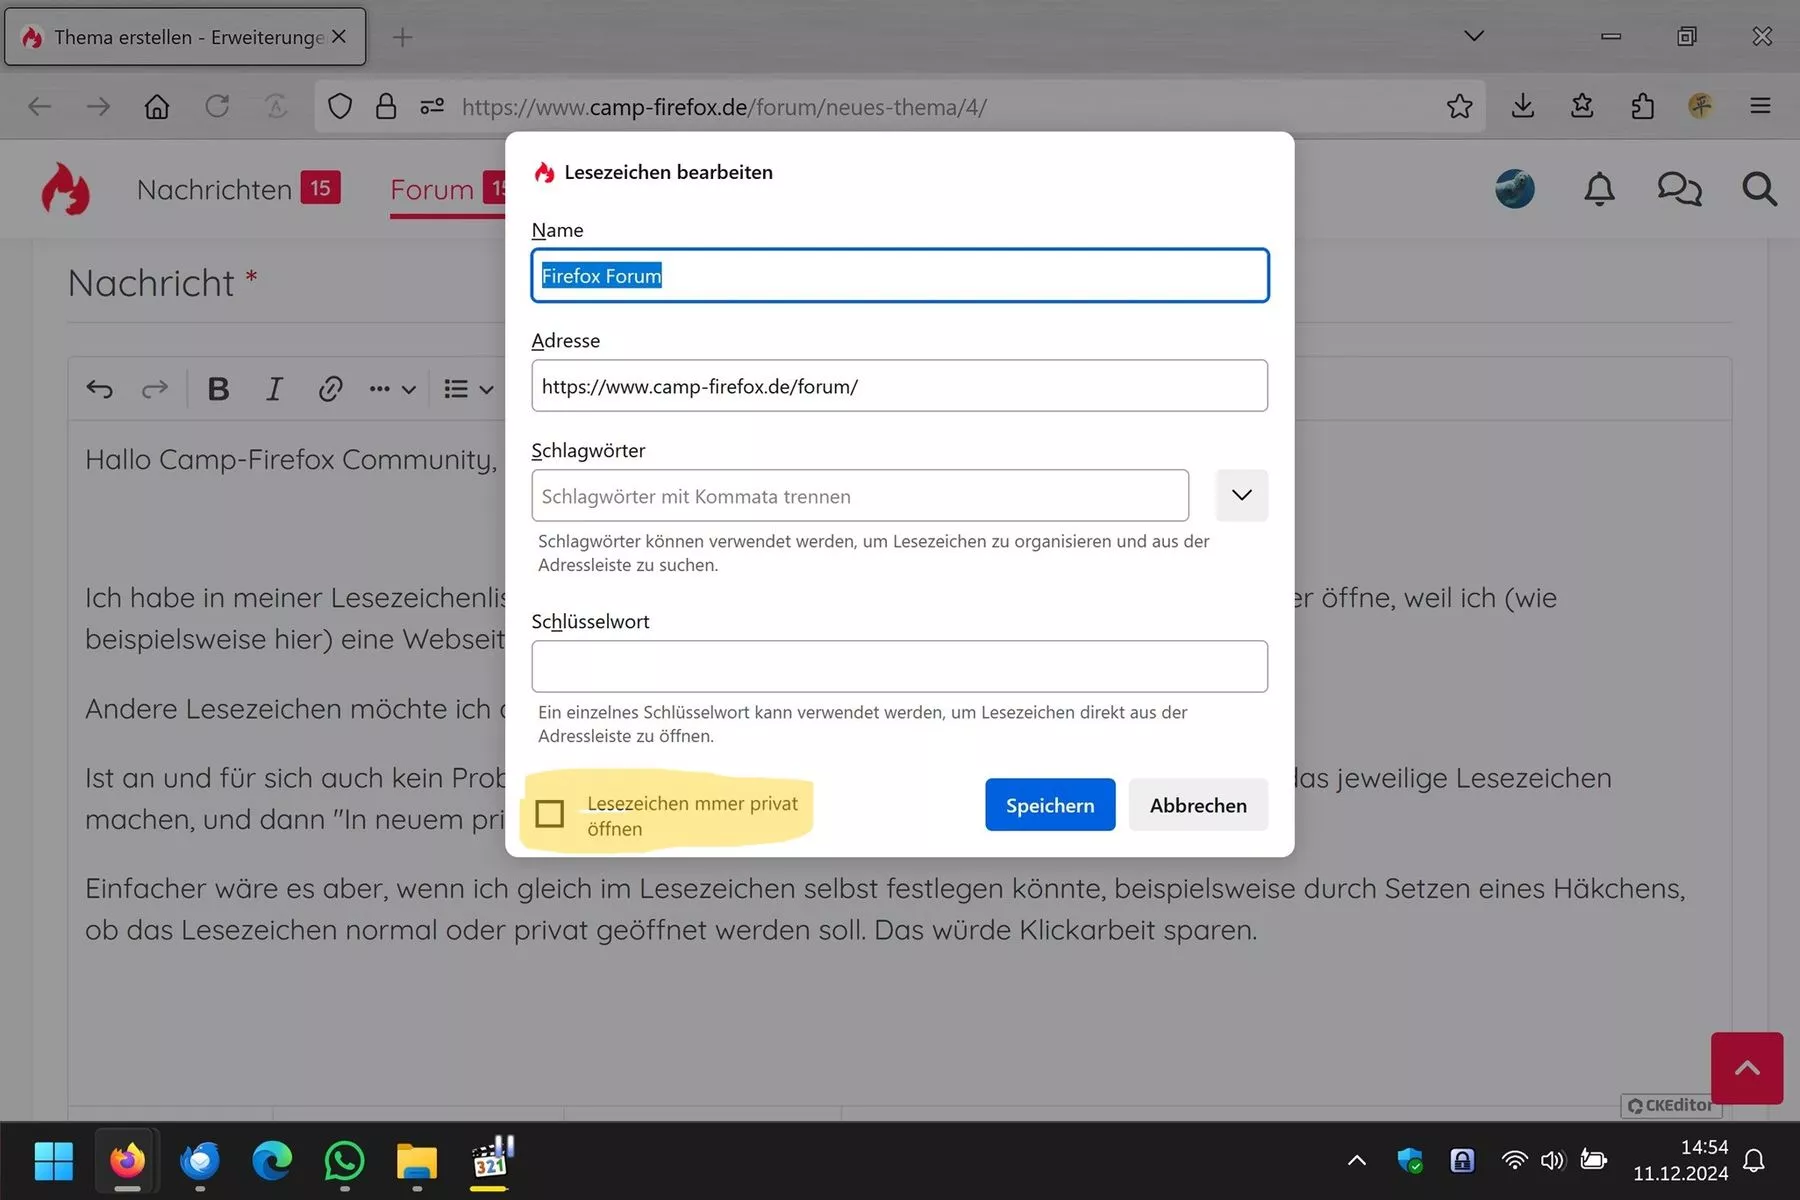Screen dimensions: 1800x1200
Task: Click the tracking protection shield icon
Action: (x=340, y=106)
